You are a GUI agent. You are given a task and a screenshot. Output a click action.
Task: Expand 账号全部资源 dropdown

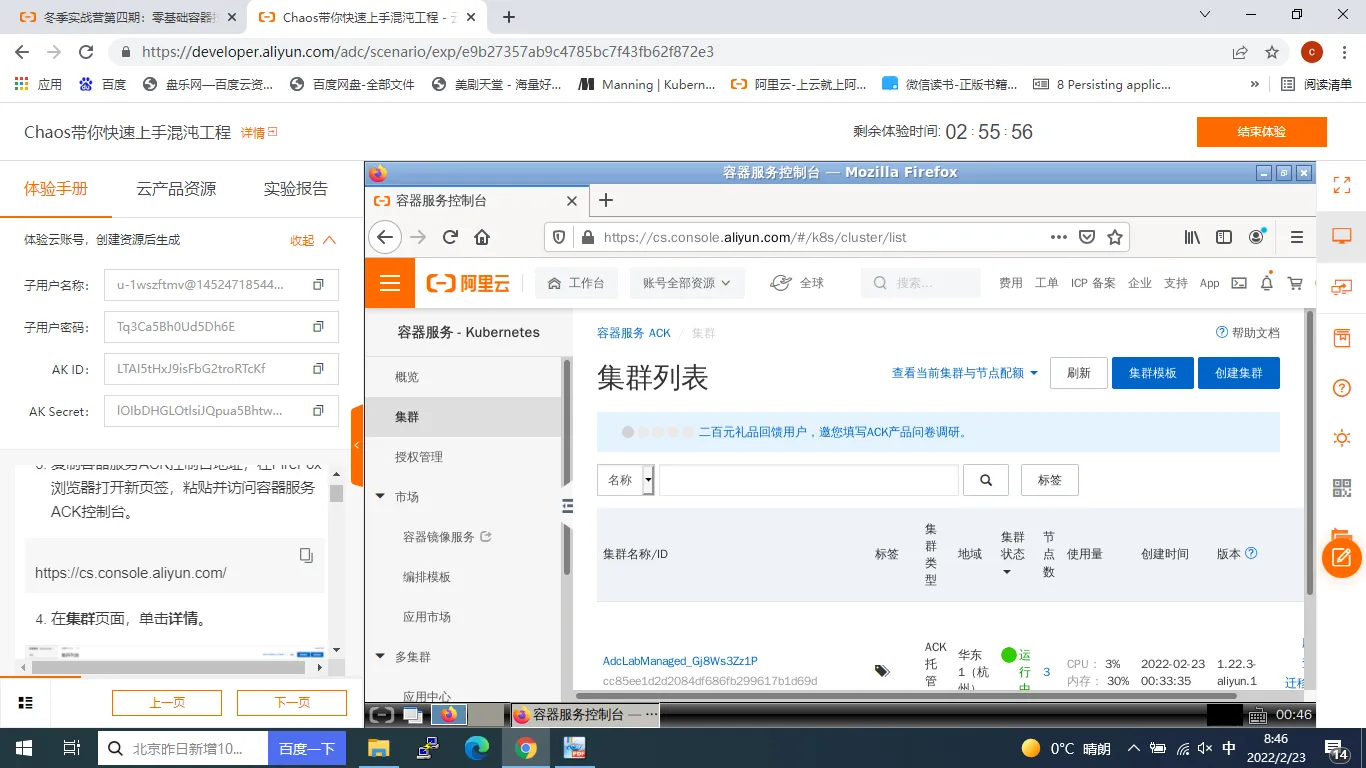(686, 283)
